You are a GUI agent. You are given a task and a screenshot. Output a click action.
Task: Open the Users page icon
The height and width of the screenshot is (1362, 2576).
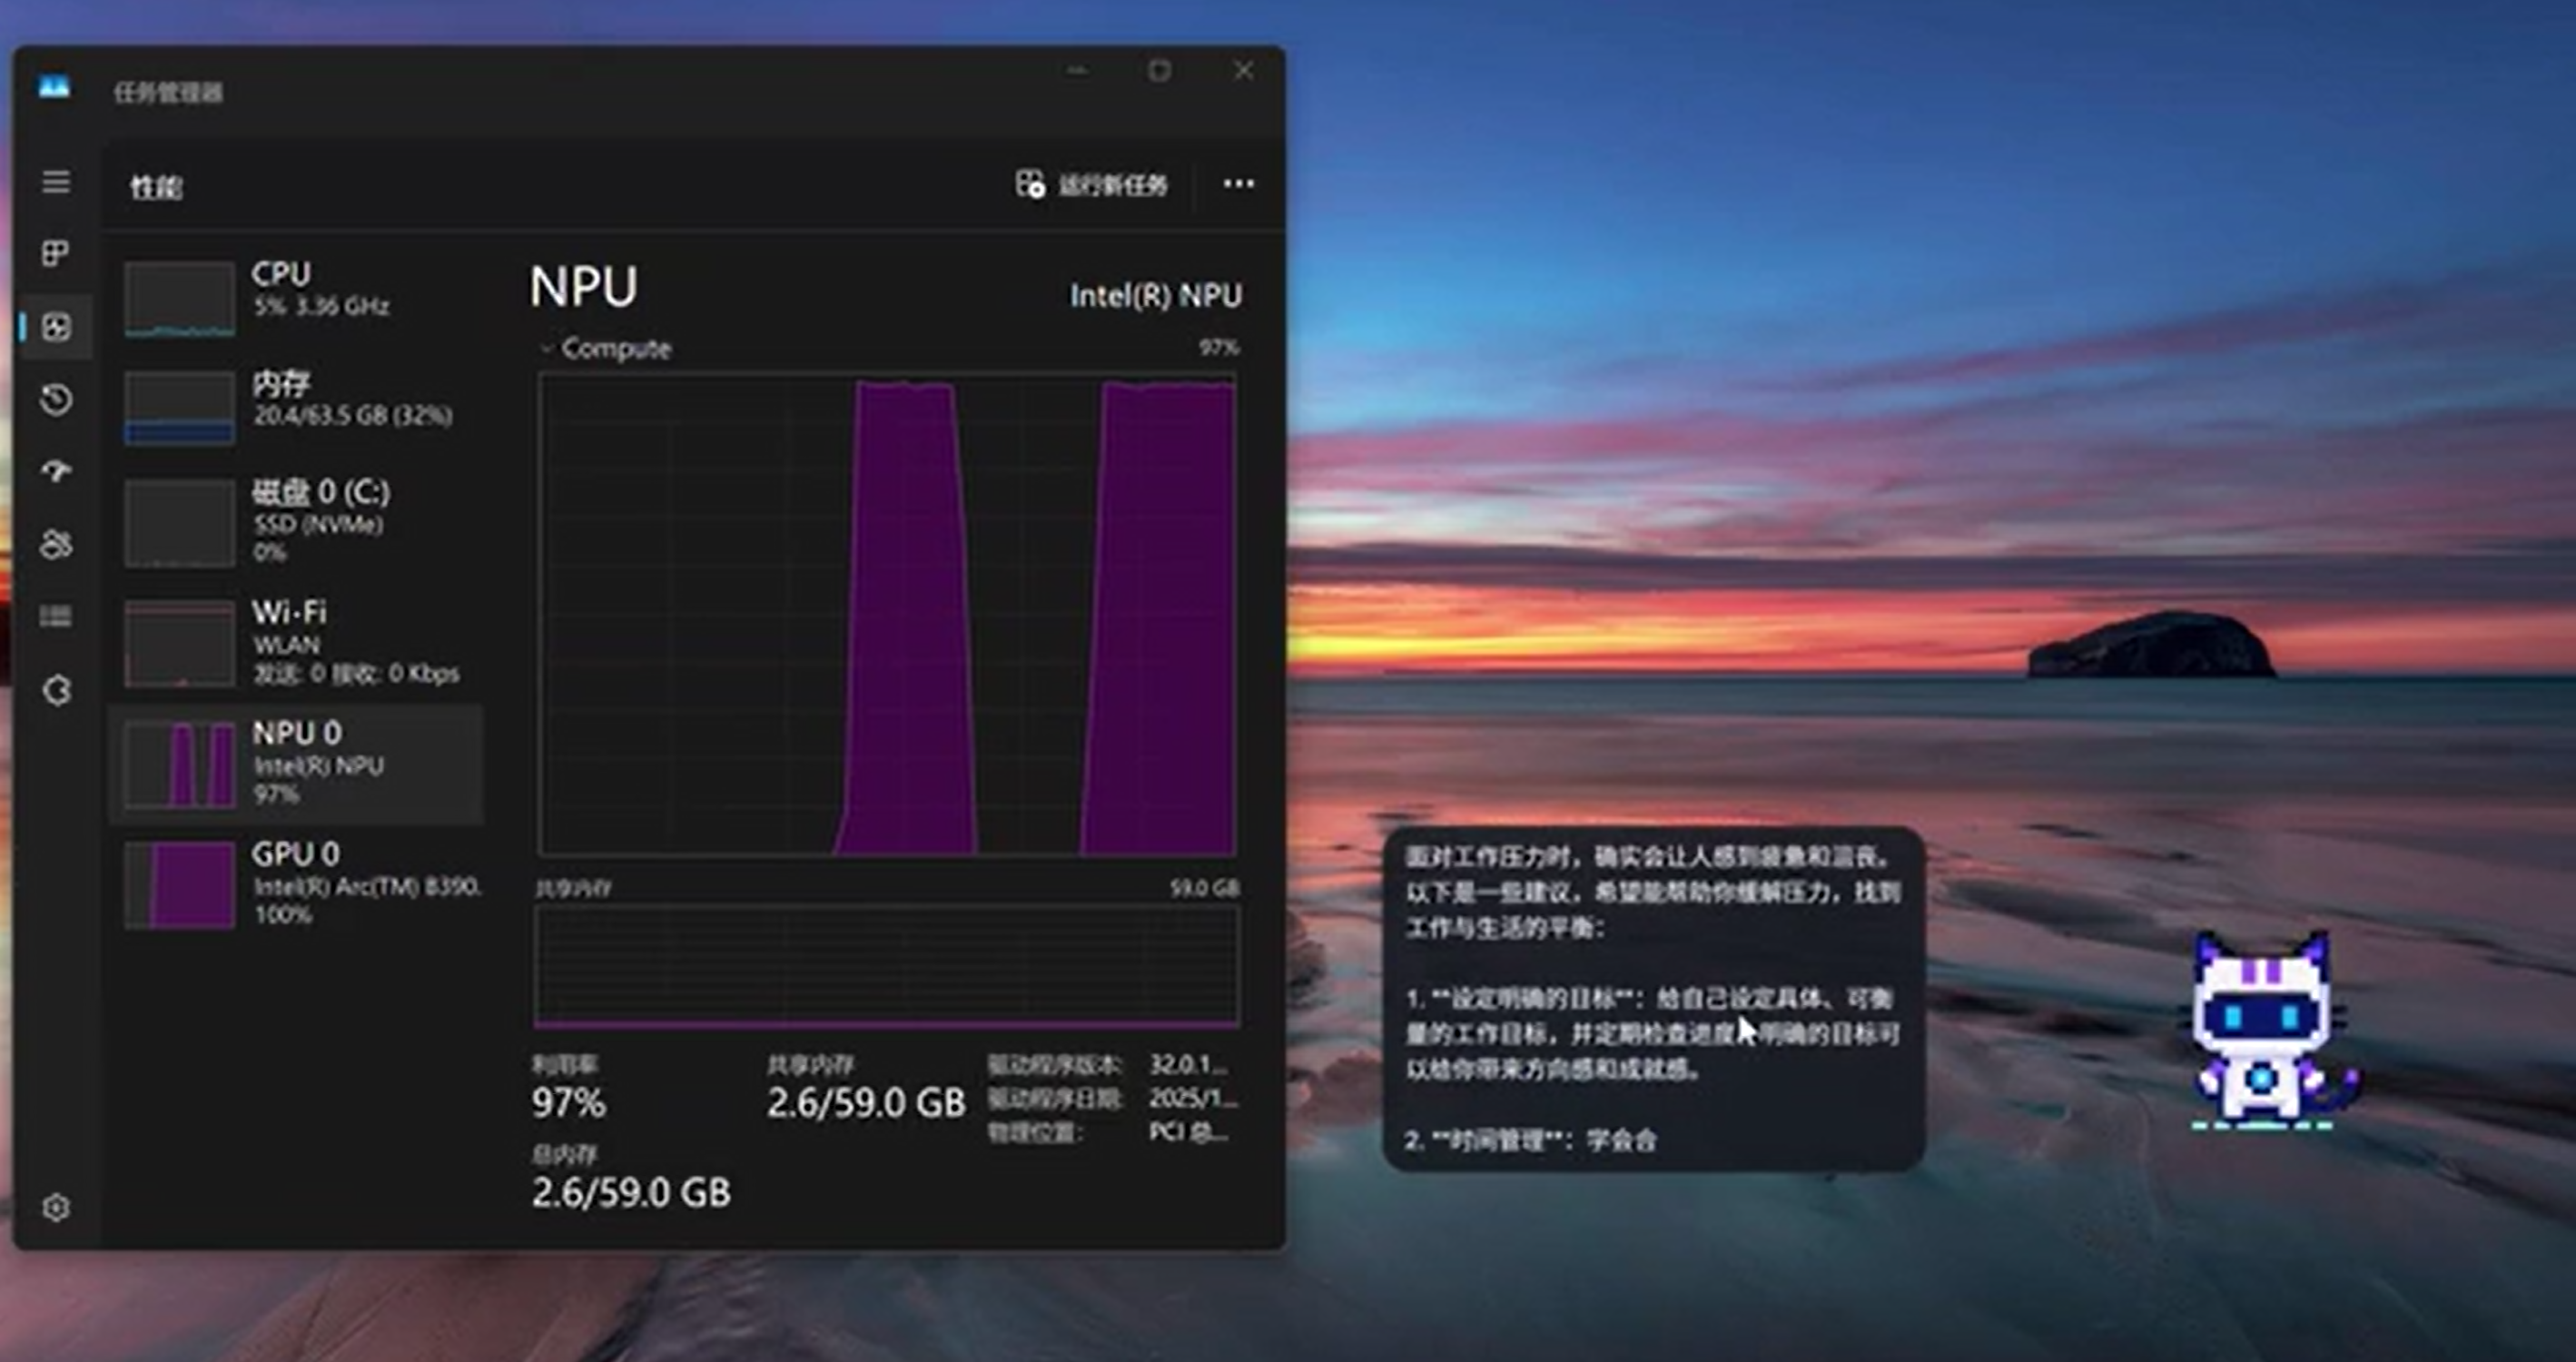[56, 544]
